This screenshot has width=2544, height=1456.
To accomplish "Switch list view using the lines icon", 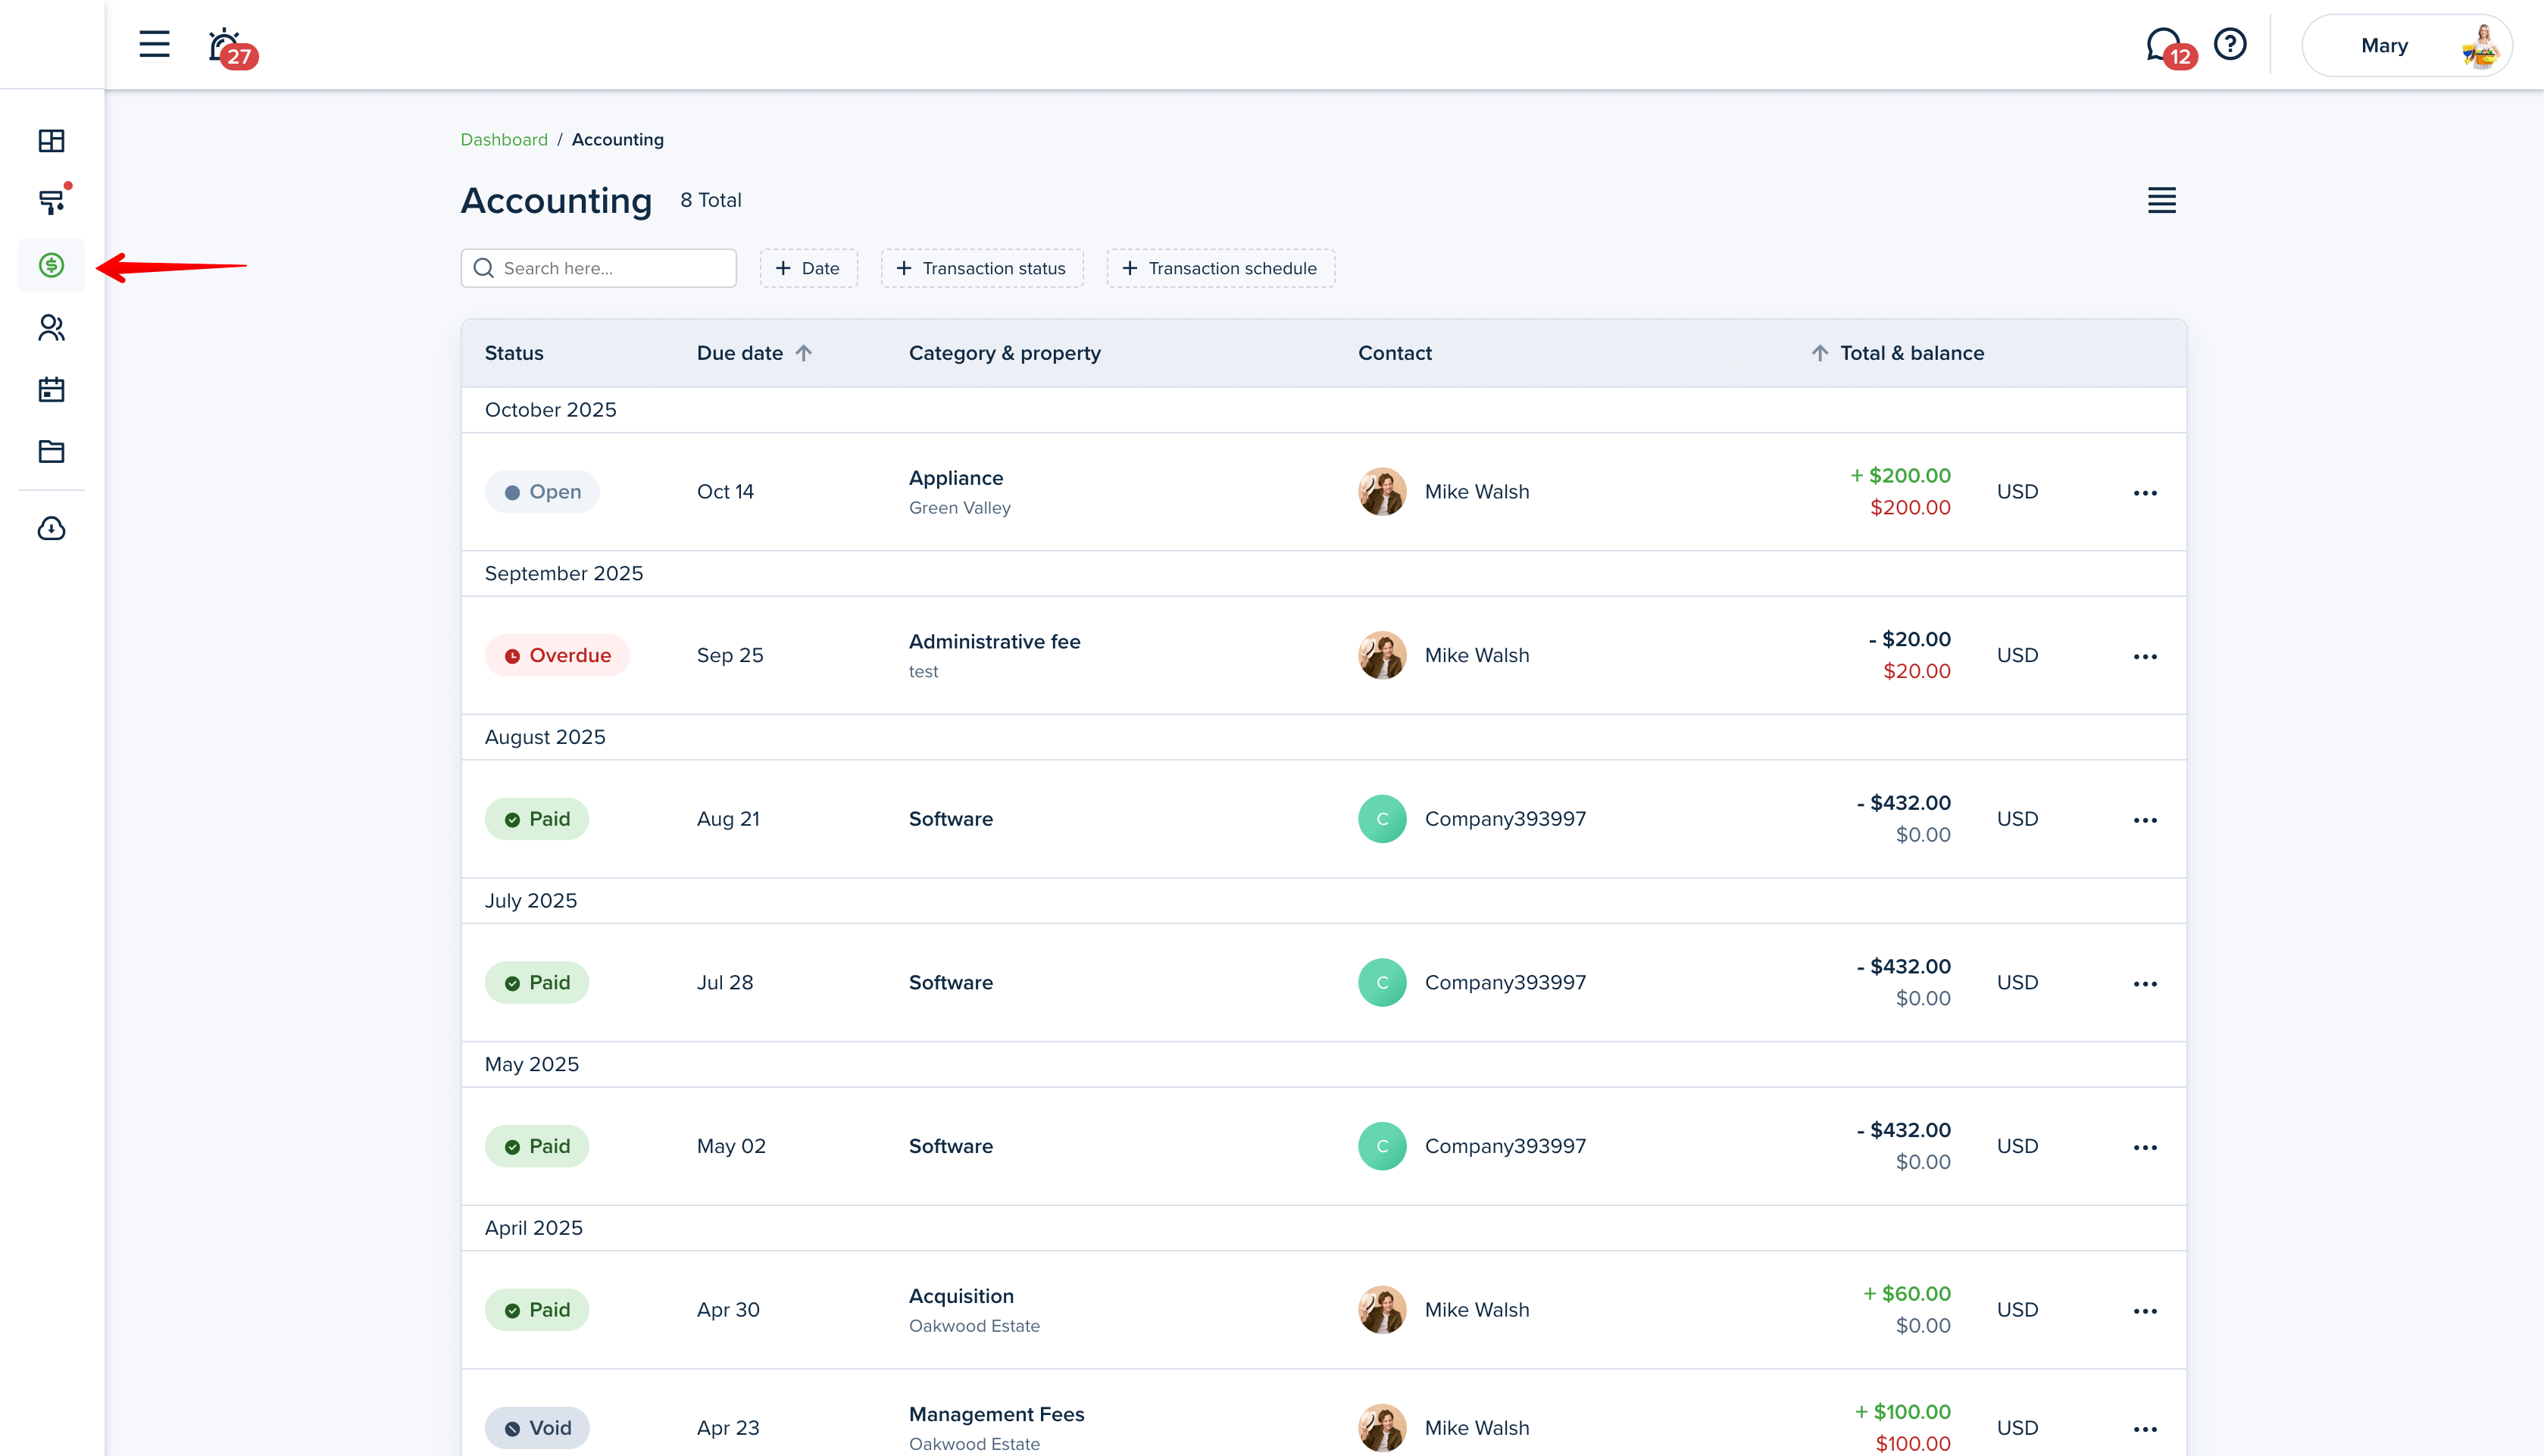I will point(2161,200).
